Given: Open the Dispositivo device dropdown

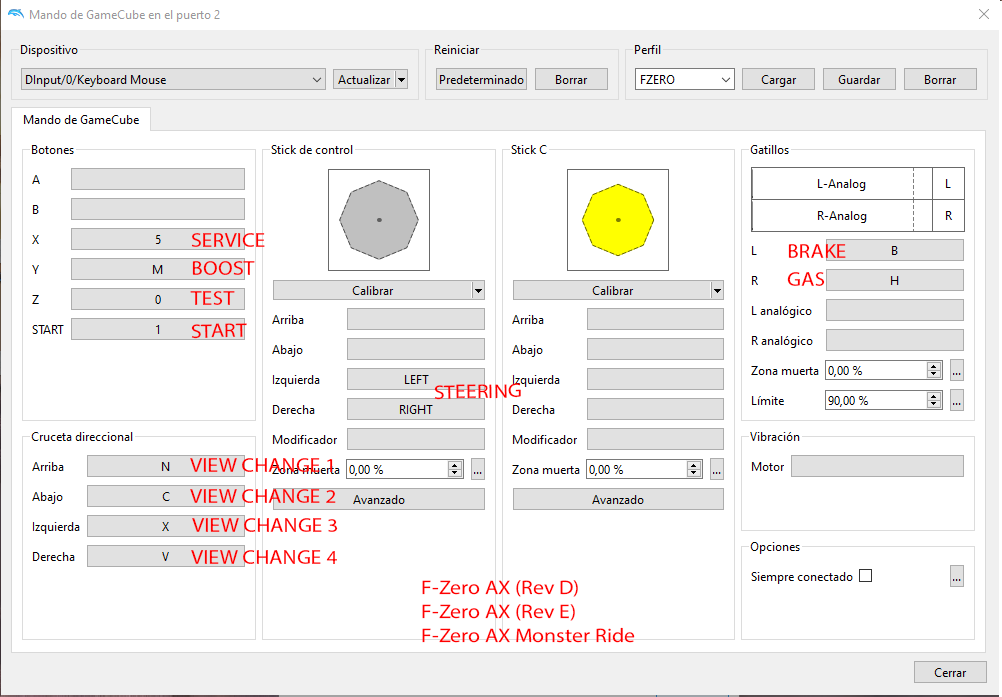Looking at the screenshot, I should point(173,79).
